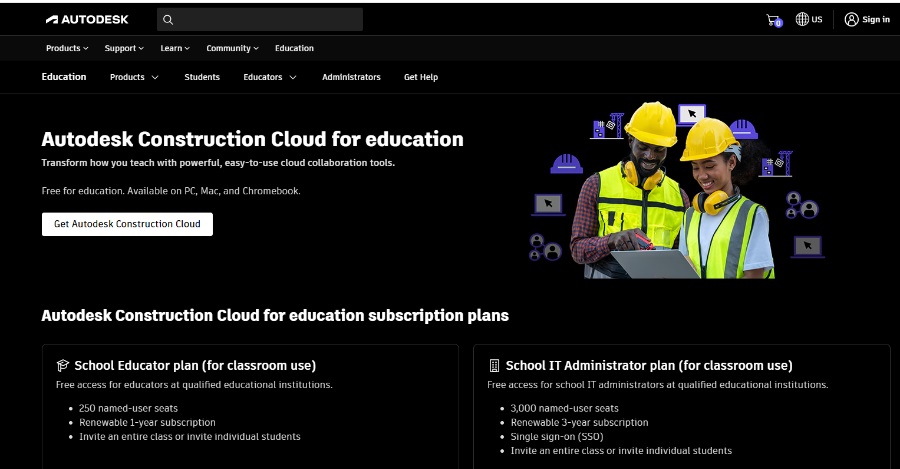Open Education in top navigation
This screenshot has height=469, width=900.
pos(294,48)
